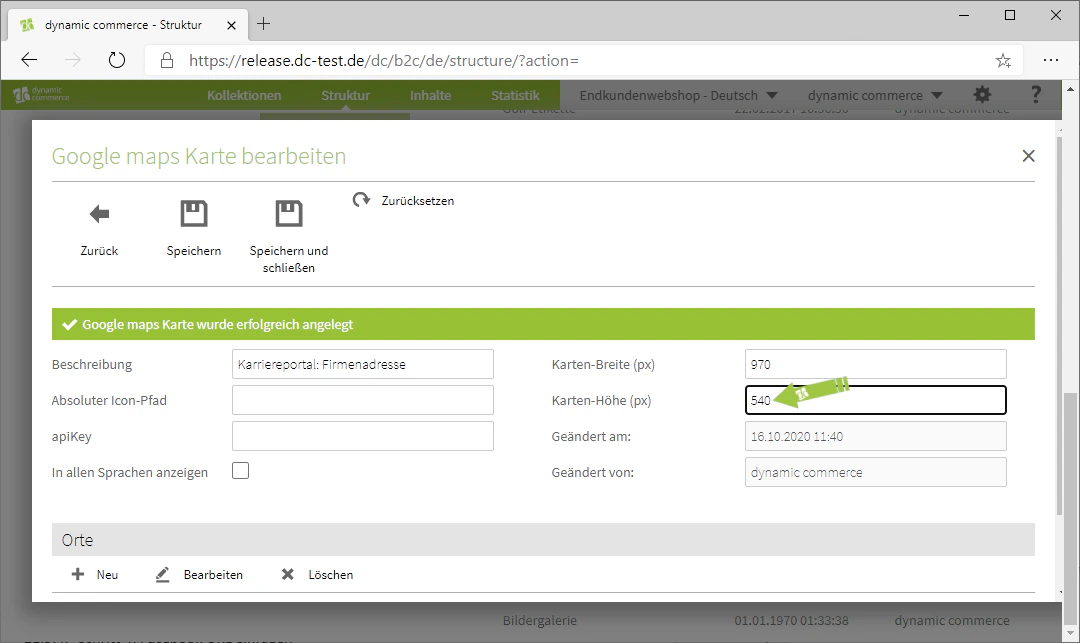The height and width of the screenshot is (643, 1080).
Task: Click the Karten-Höhe (px) field
Action: [875, 400]
